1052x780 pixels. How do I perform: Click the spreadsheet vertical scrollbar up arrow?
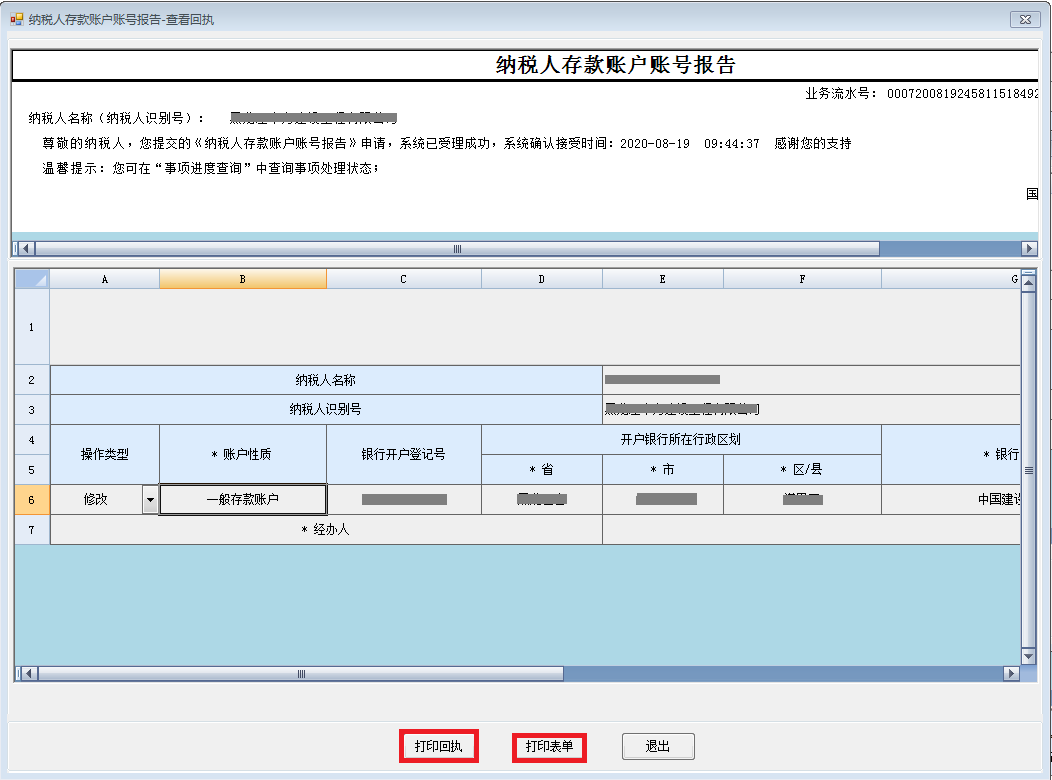click(1028, 284)
